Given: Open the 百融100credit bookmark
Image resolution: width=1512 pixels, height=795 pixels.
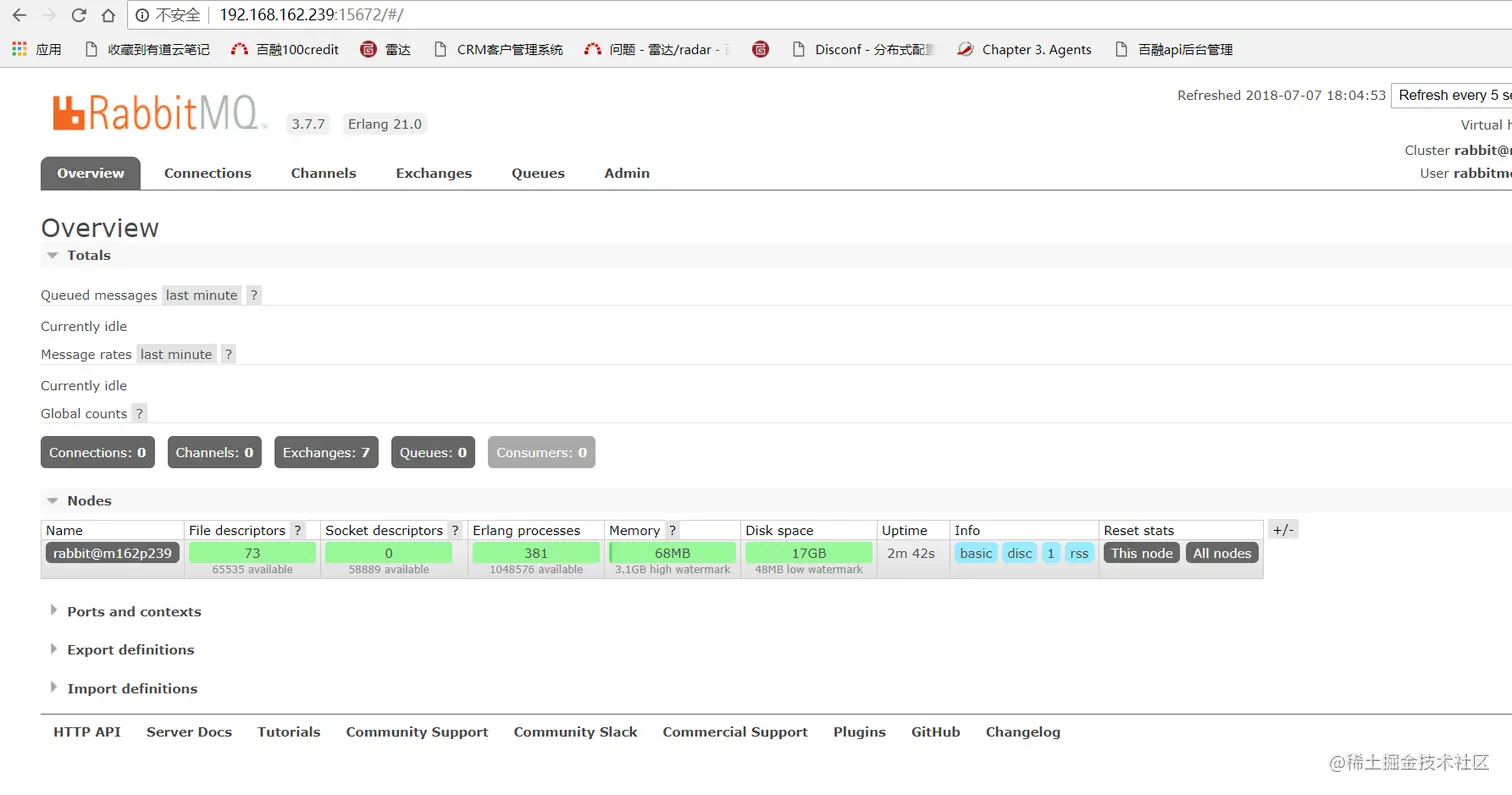Looking at the screenshot, I should click(x=285, y=49).
